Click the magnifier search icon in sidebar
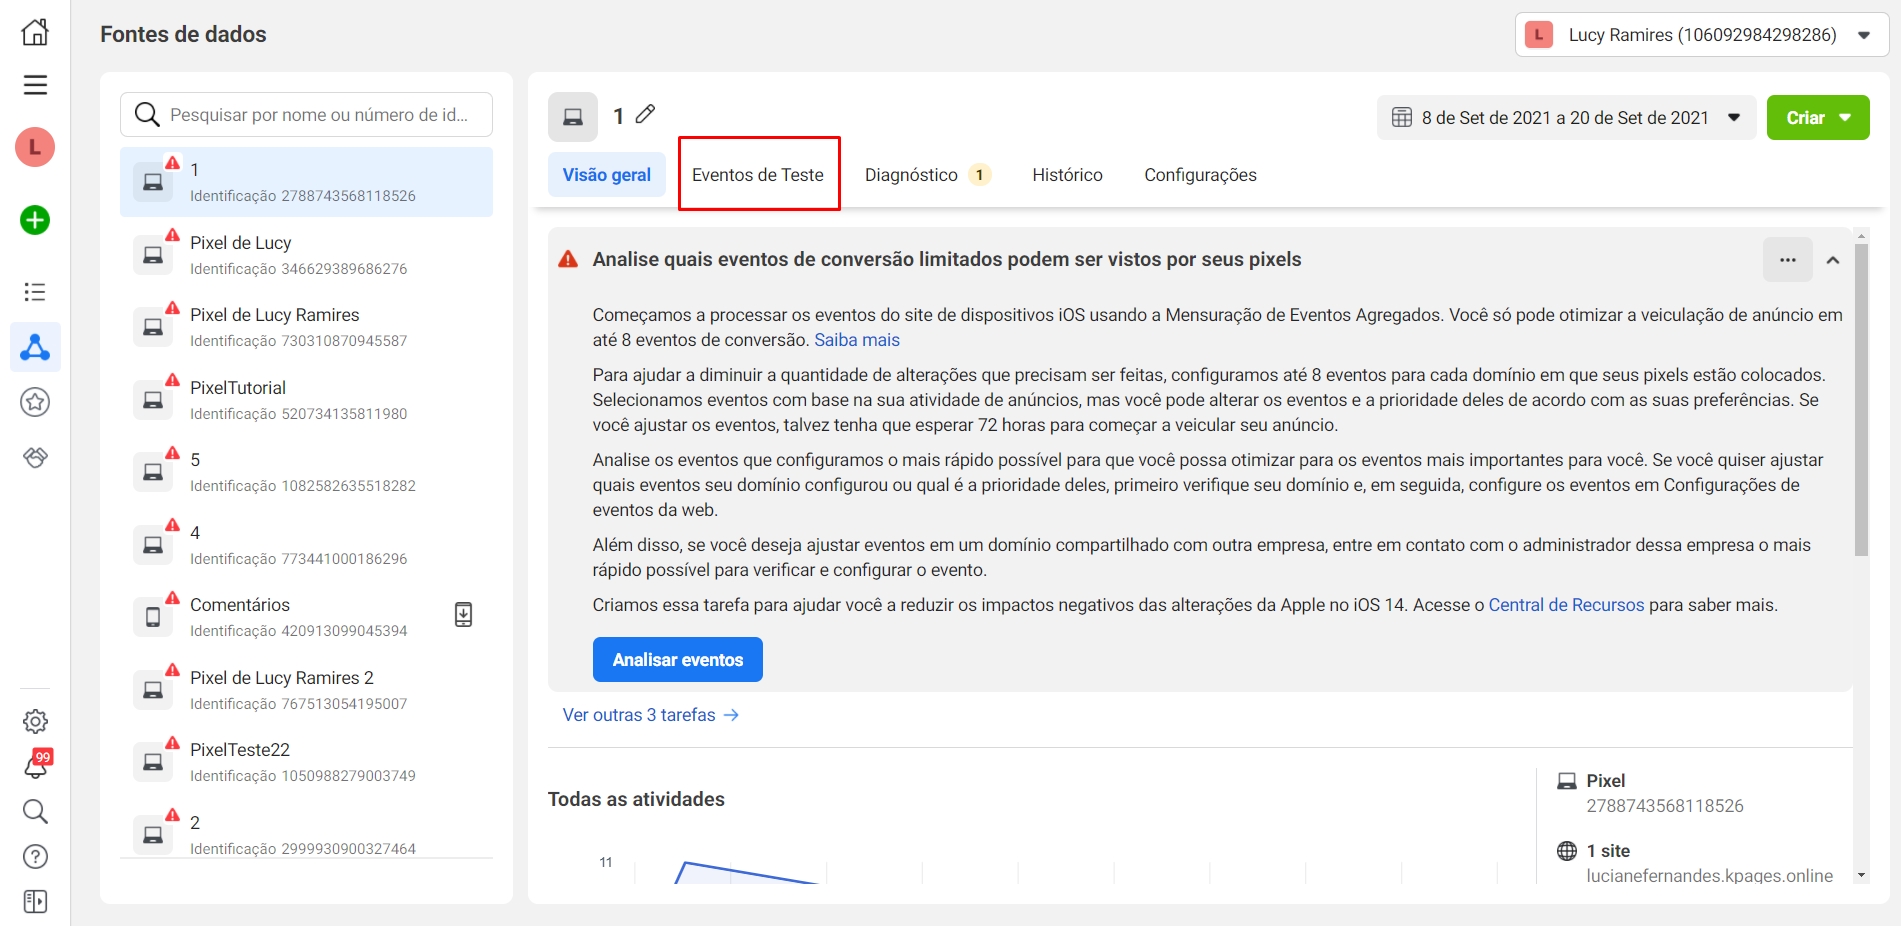This screenshot has height=926, width=1901. pyautogui.click(x=35, y=811)
